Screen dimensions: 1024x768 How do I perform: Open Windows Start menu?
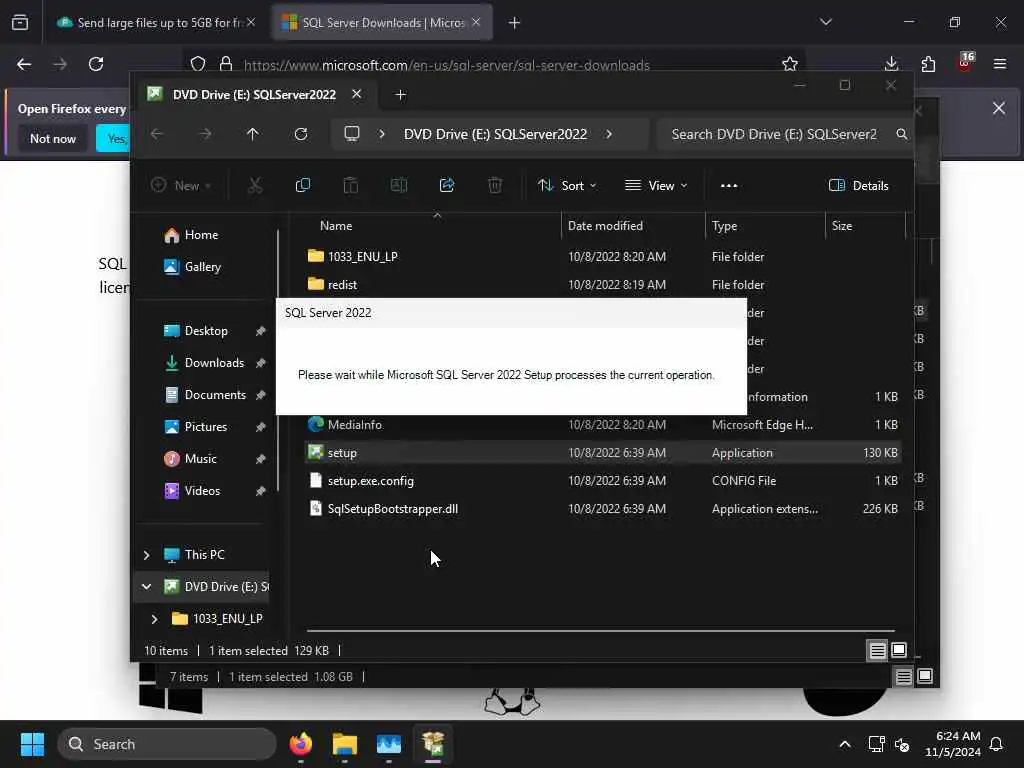[32, 744]
